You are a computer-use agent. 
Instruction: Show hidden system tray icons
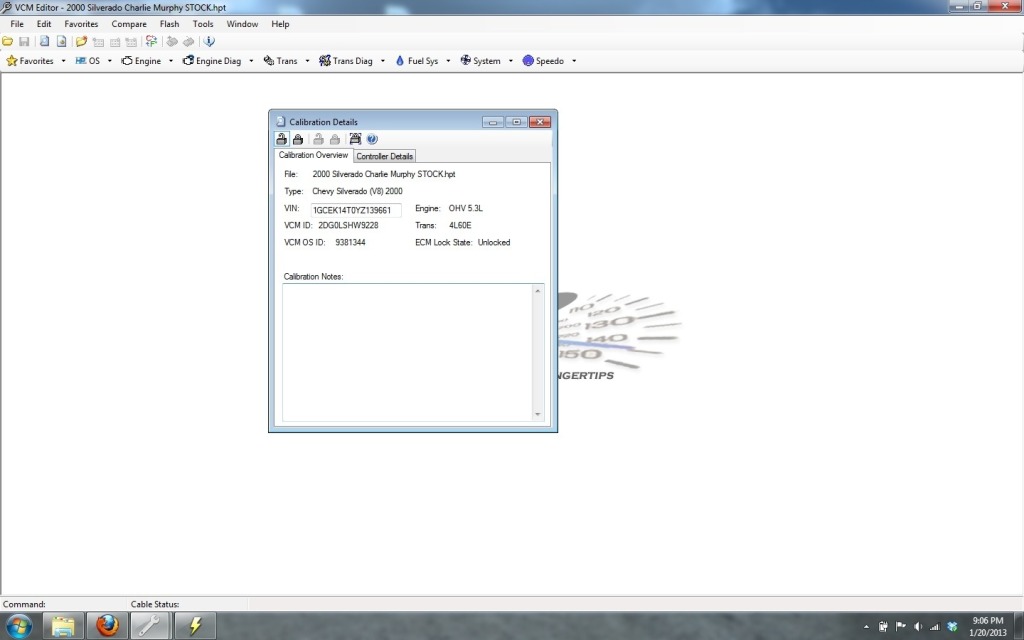click(x=866, y=626)
